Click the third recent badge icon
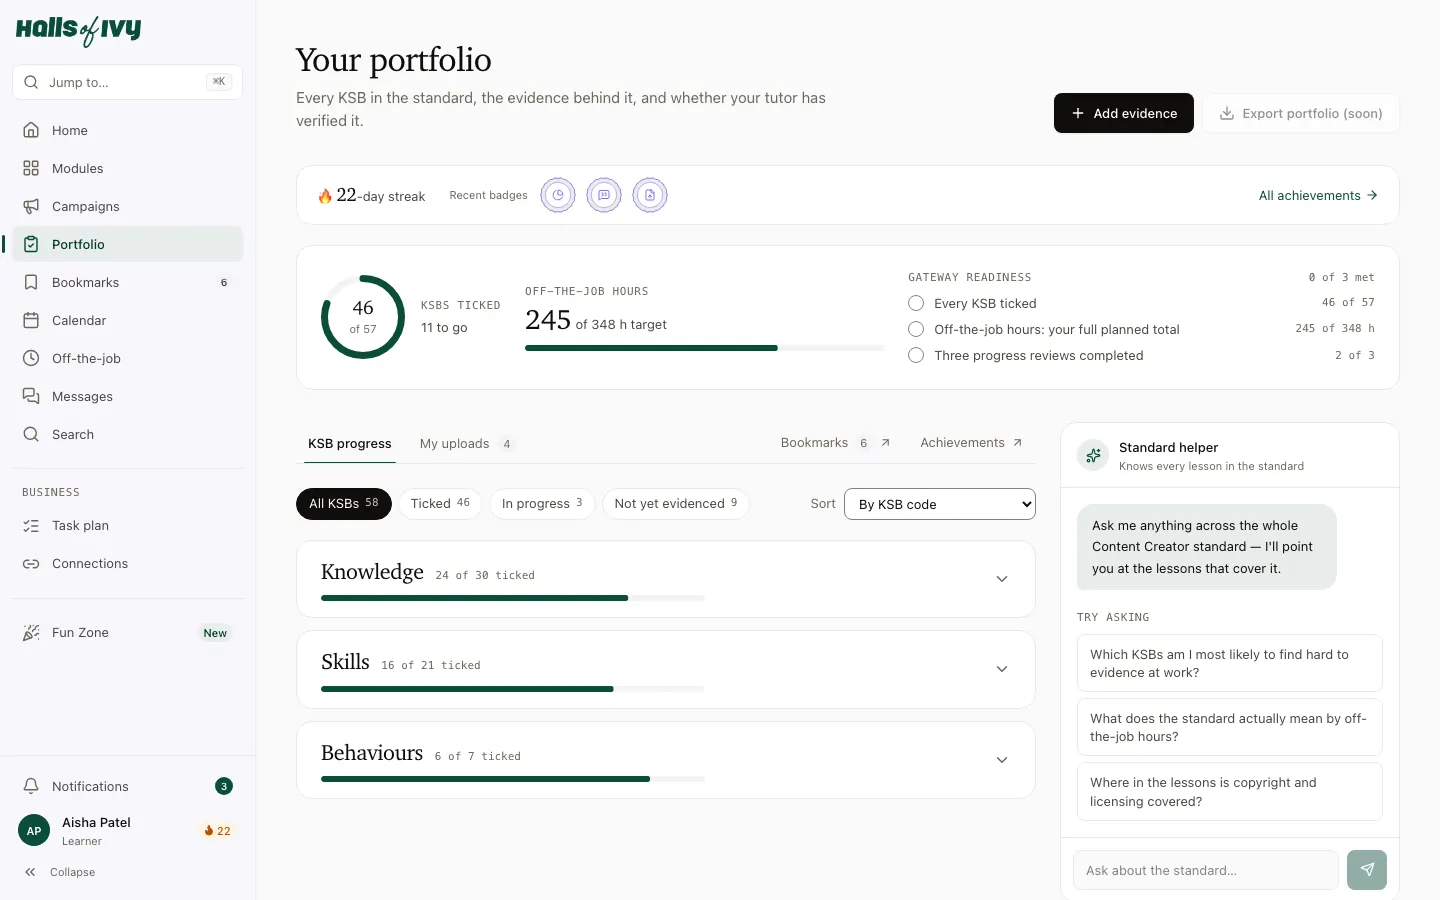 pos(650,195)
